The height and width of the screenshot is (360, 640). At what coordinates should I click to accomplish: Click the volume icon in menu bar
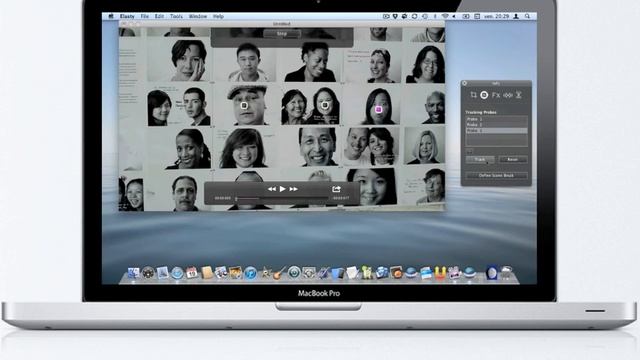pos(454,16)
